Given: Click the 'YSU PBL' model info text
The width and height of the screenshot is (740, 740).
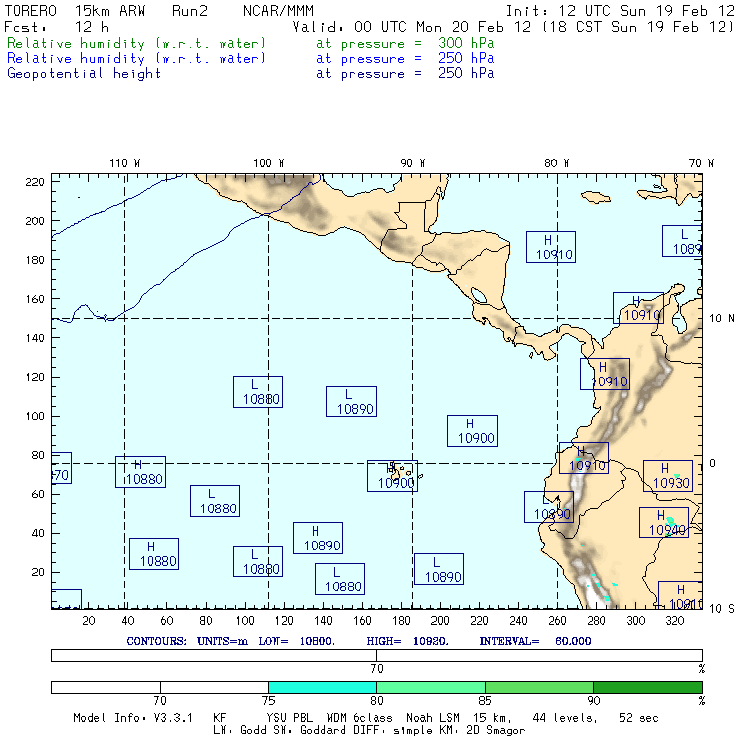Looking at the screenshot, I should coord(289,718).
